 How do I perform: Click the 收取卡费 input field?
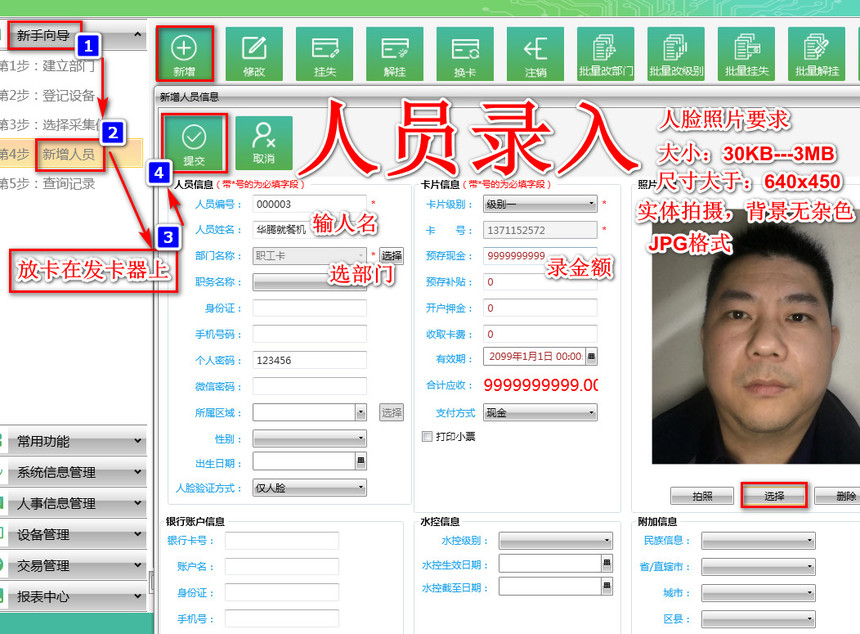[x=540, y=334]
